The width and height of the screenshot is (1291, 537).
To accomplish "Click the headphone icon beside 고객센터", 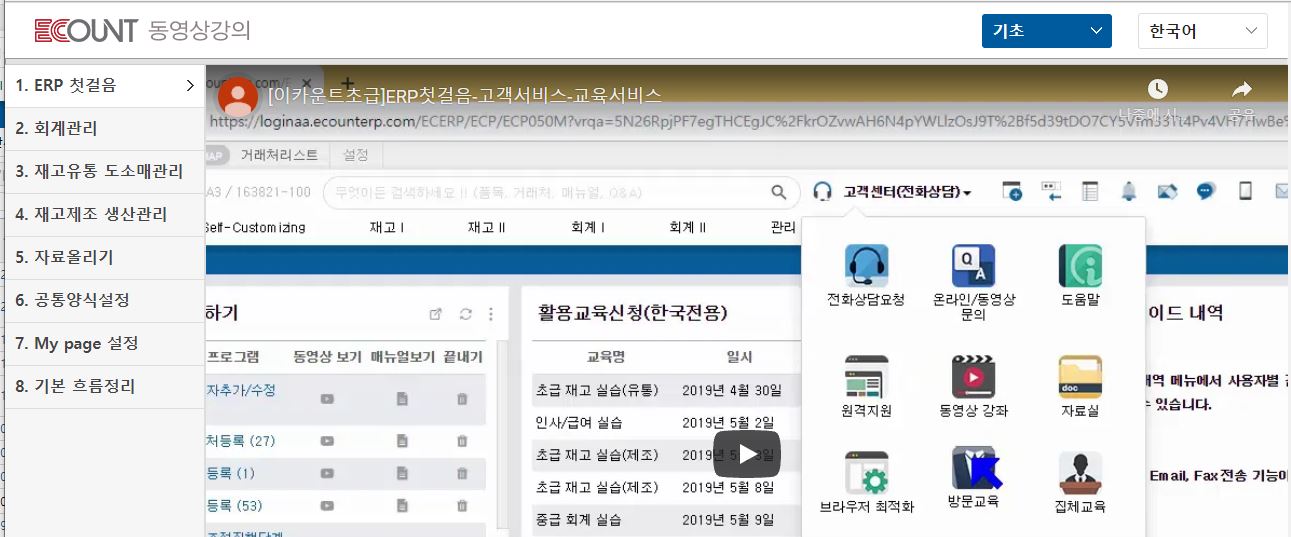I will (823, 192).
